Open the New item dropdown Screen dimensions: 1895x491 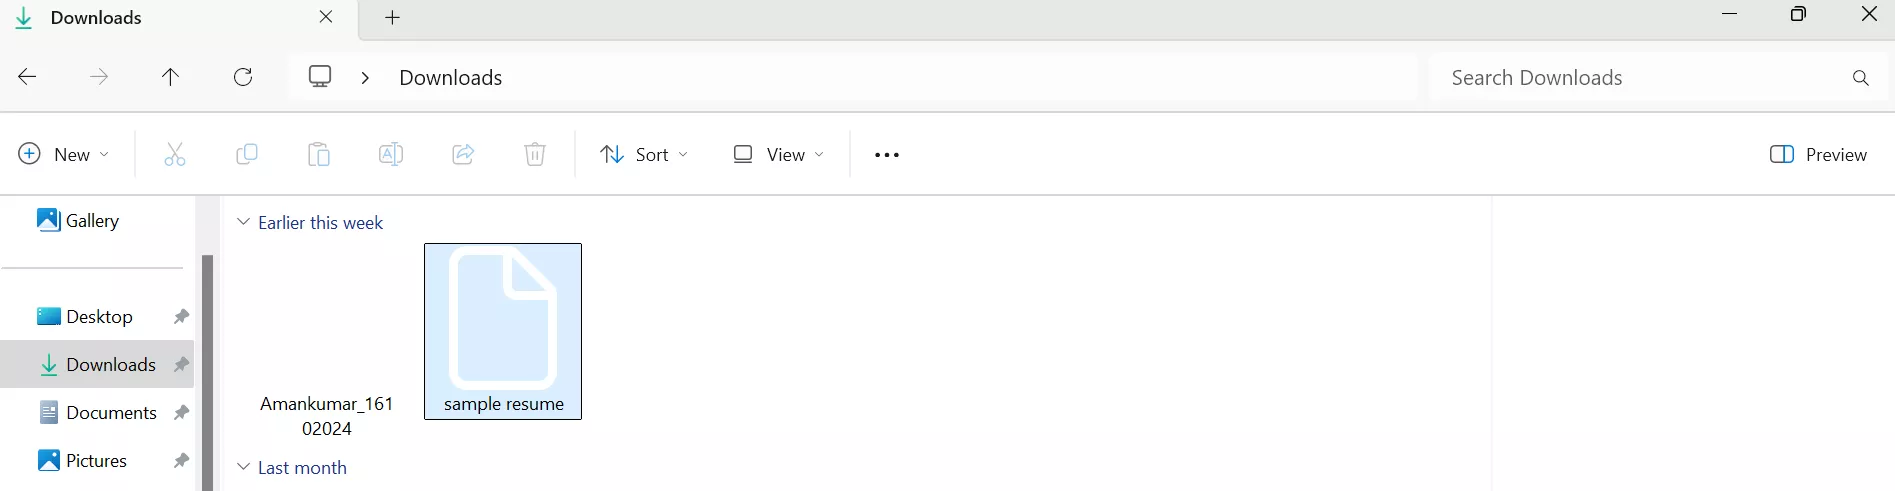(x=64, y=154)
